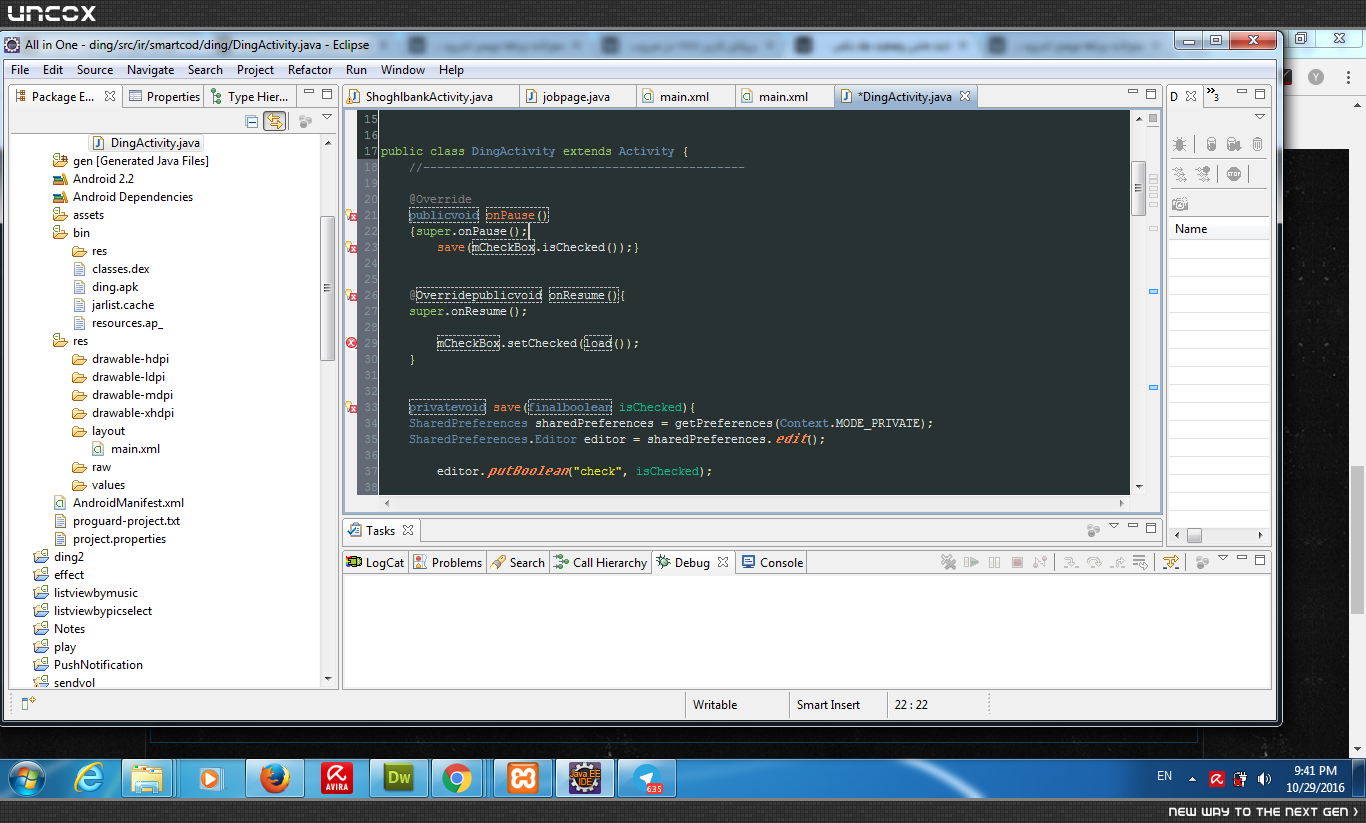Screen dimensions: 1366x823
Task: Switch to the Console tab
Action: coord(773,563)
